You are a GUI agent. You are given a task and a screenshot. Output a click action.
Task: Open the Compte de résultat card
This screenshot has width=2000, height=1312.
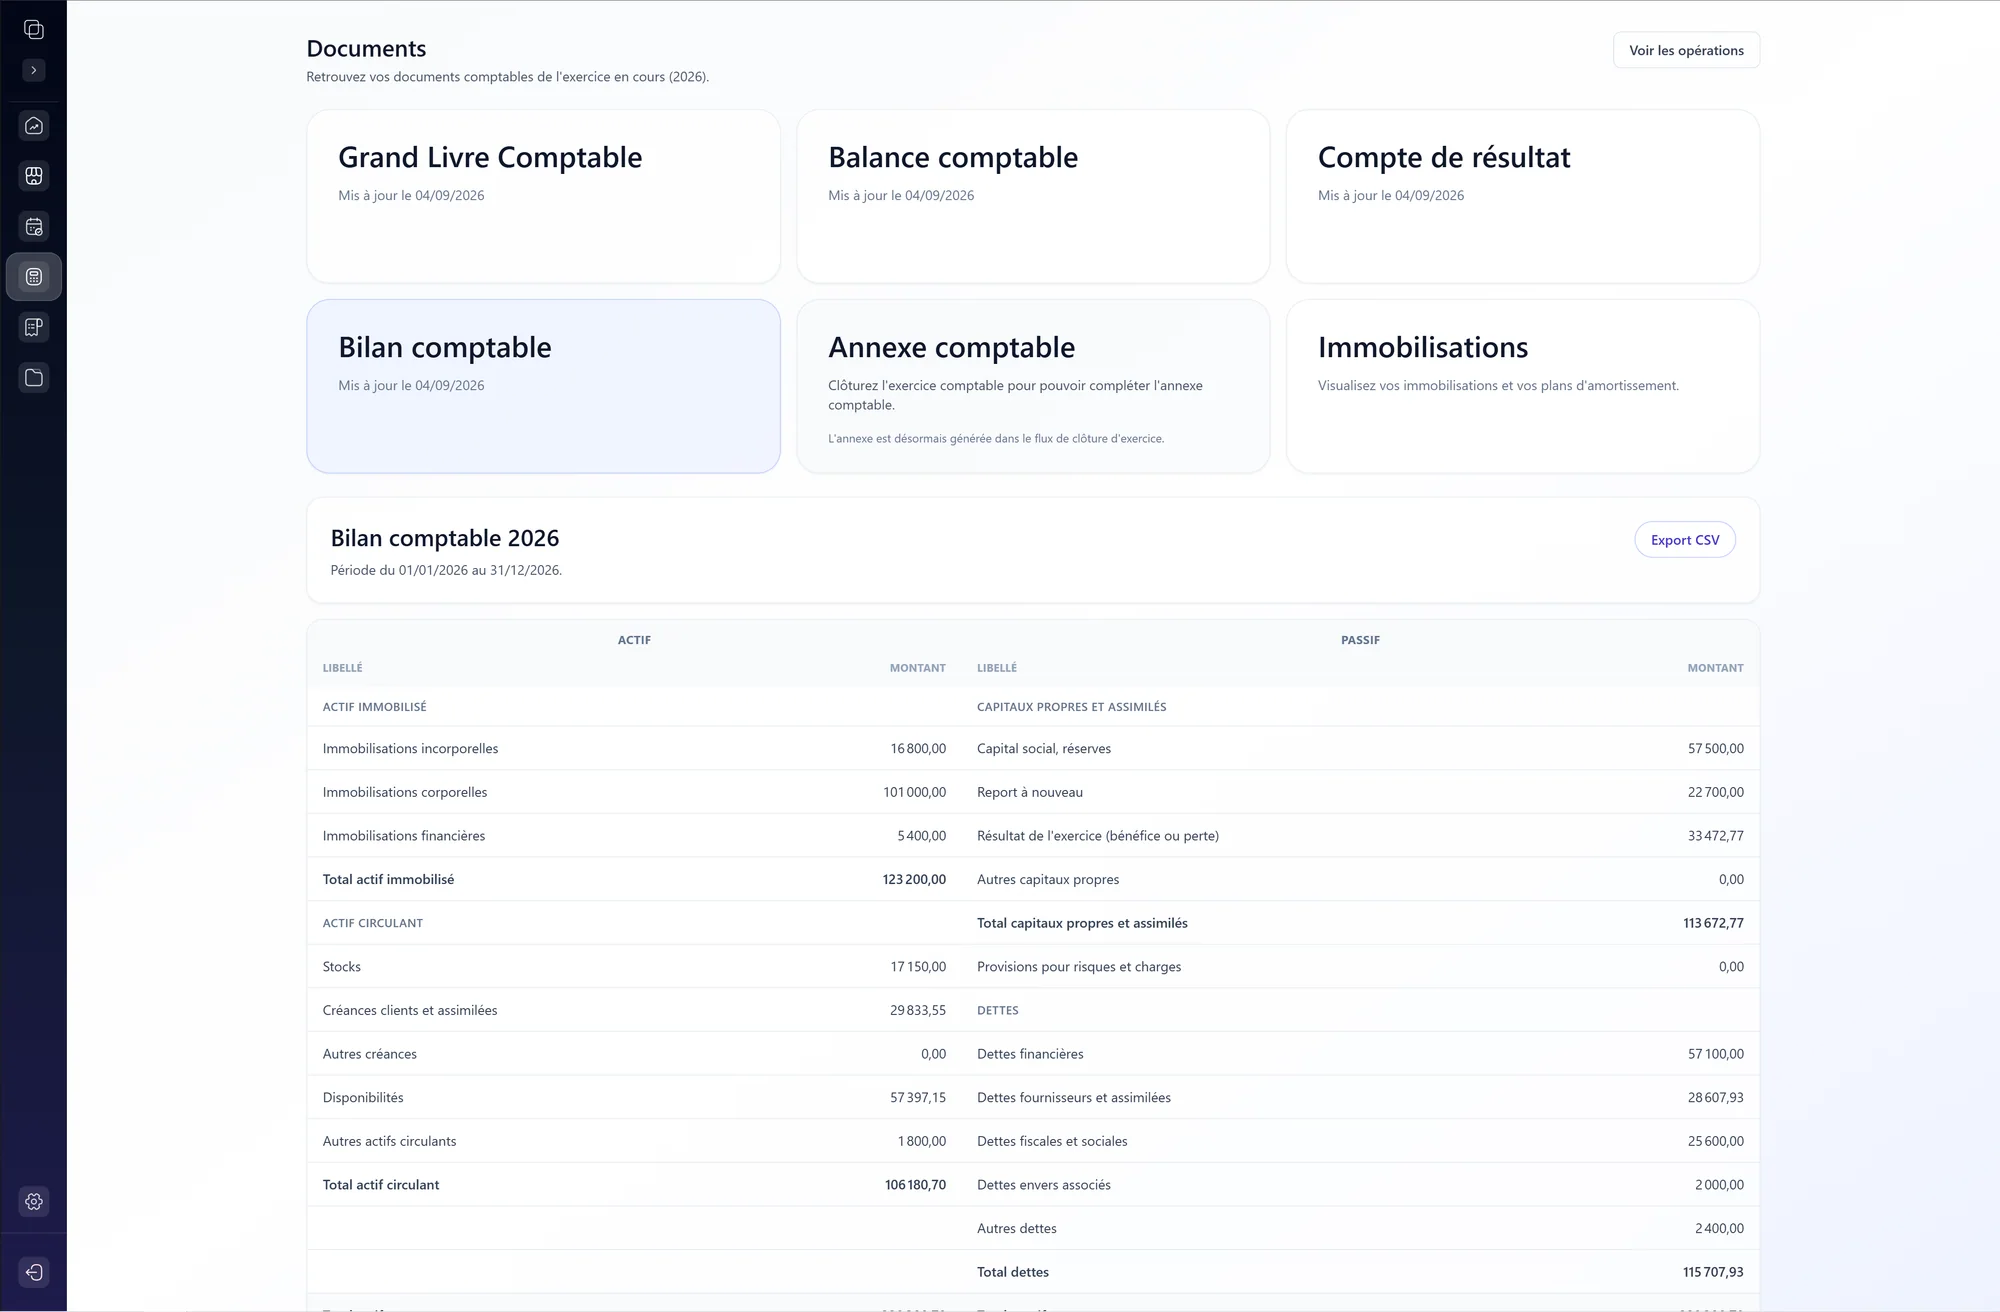1523,196
